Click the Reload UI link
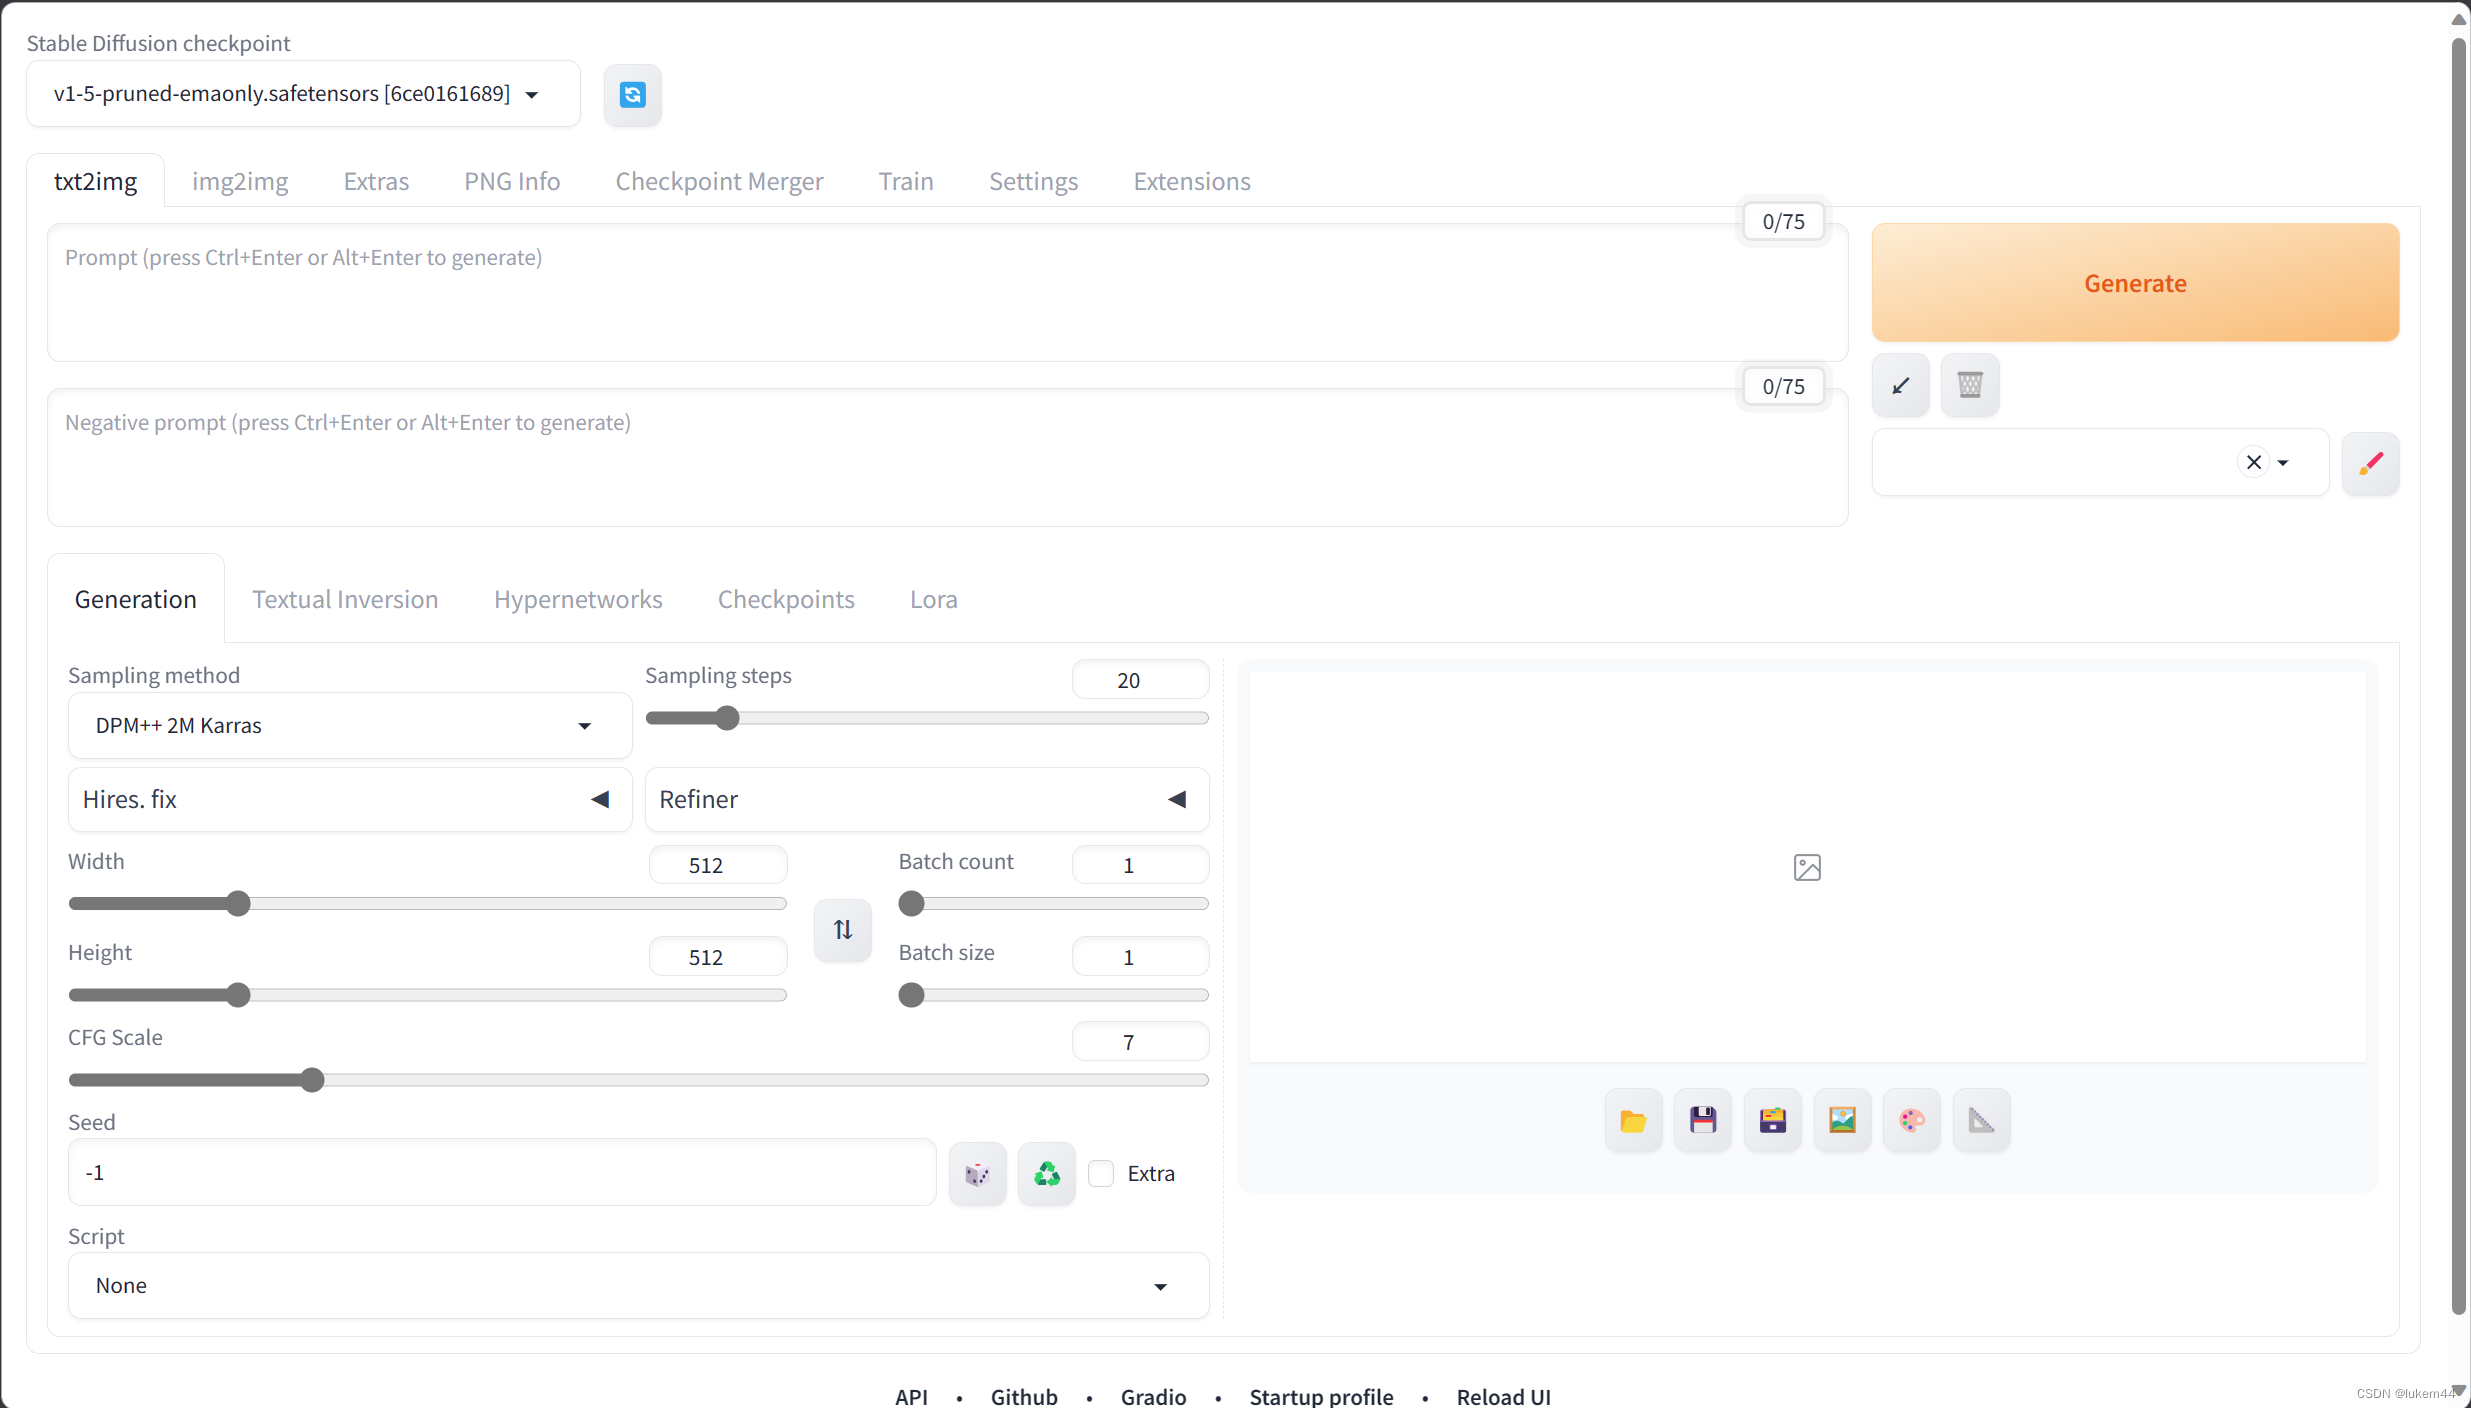Screen dimensions: 2471x1408 click(x=1503, y=1396)
